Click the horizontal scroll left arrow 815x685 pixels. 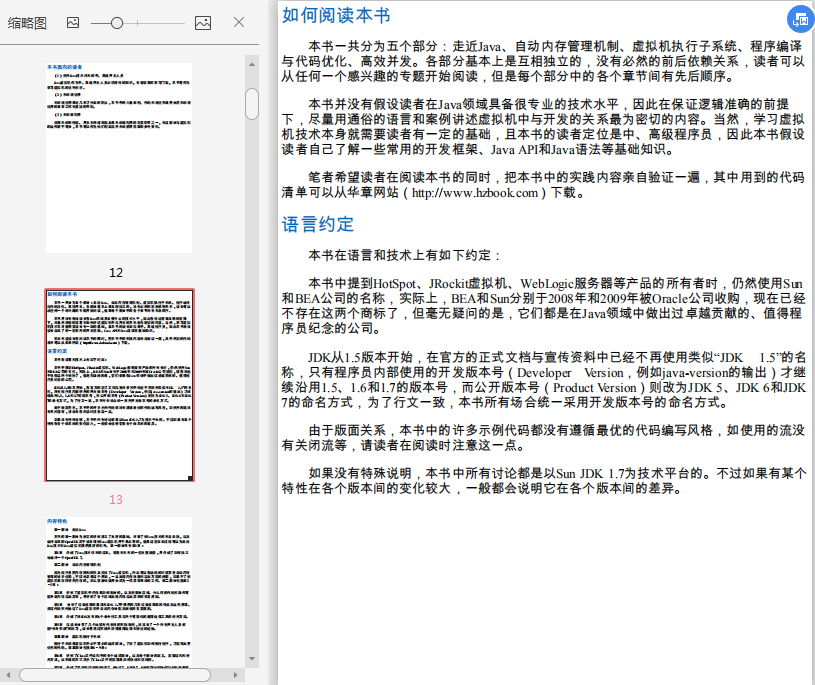8,675
